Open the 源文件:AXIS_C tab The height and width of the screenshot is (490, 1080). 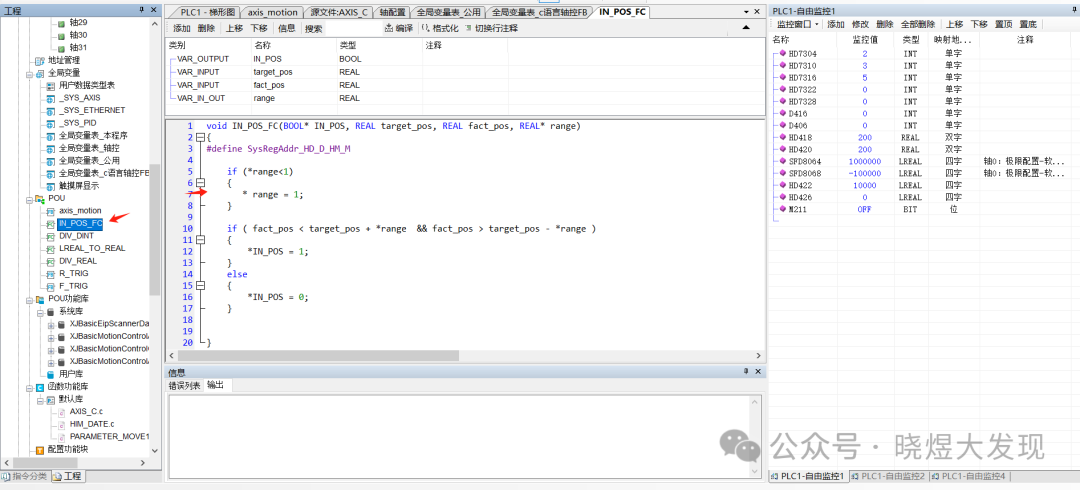pyautogui.click(x=338, y=12)
